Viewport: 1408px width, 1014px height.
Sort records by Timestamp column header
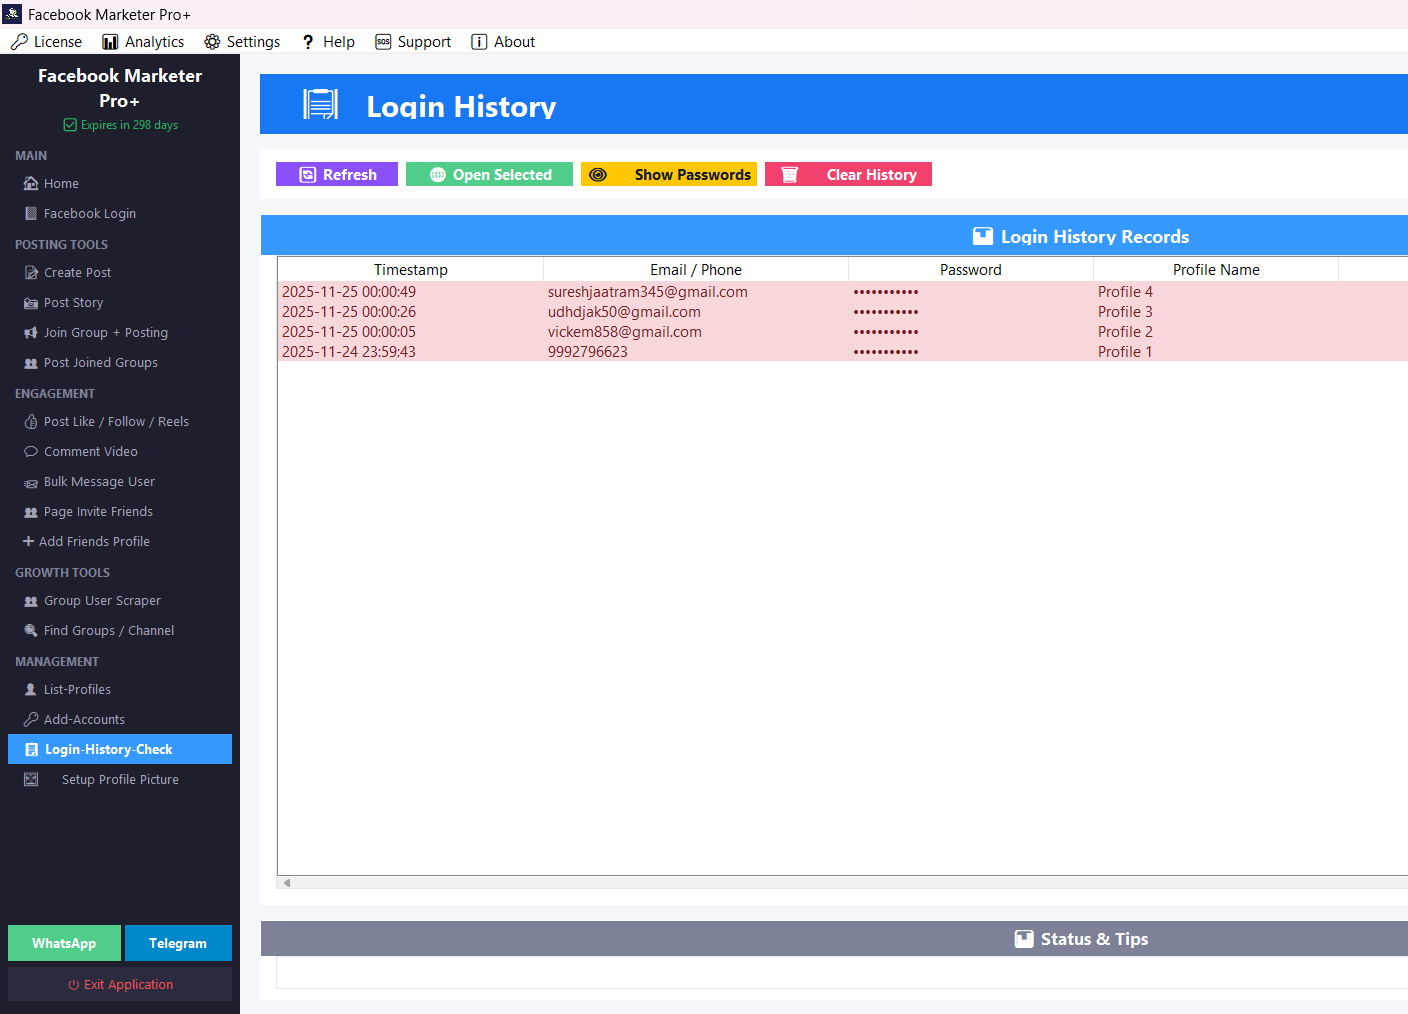[410, 270]
